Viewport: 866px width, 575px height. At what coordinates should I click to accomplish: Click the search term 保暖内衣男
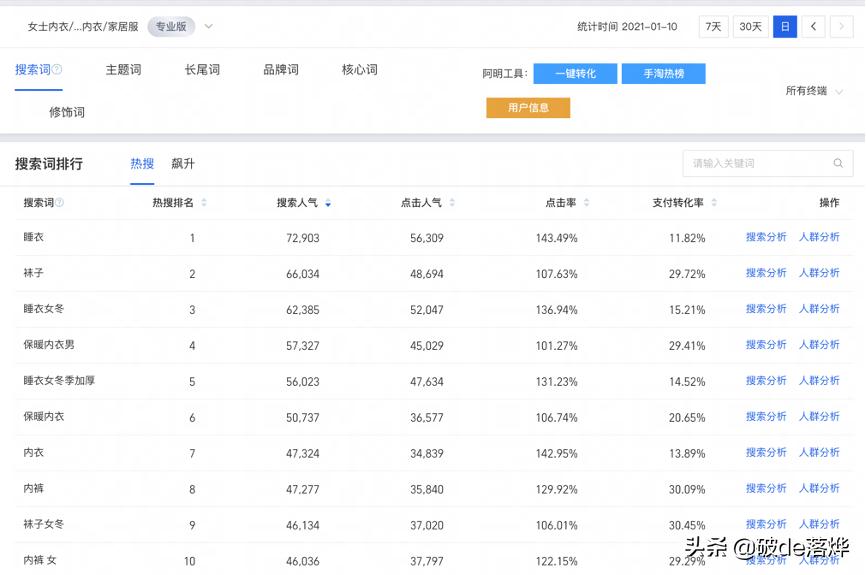49,345
